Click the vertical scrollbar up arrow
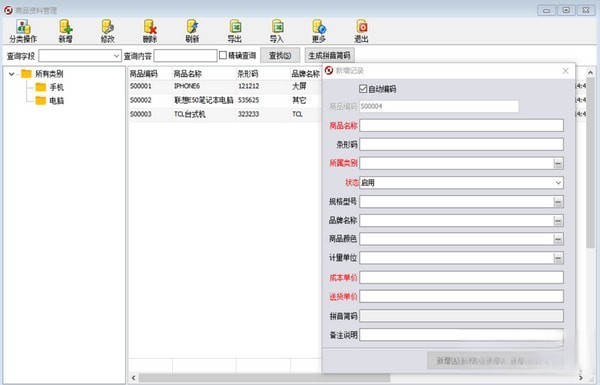 coord(590,72)
